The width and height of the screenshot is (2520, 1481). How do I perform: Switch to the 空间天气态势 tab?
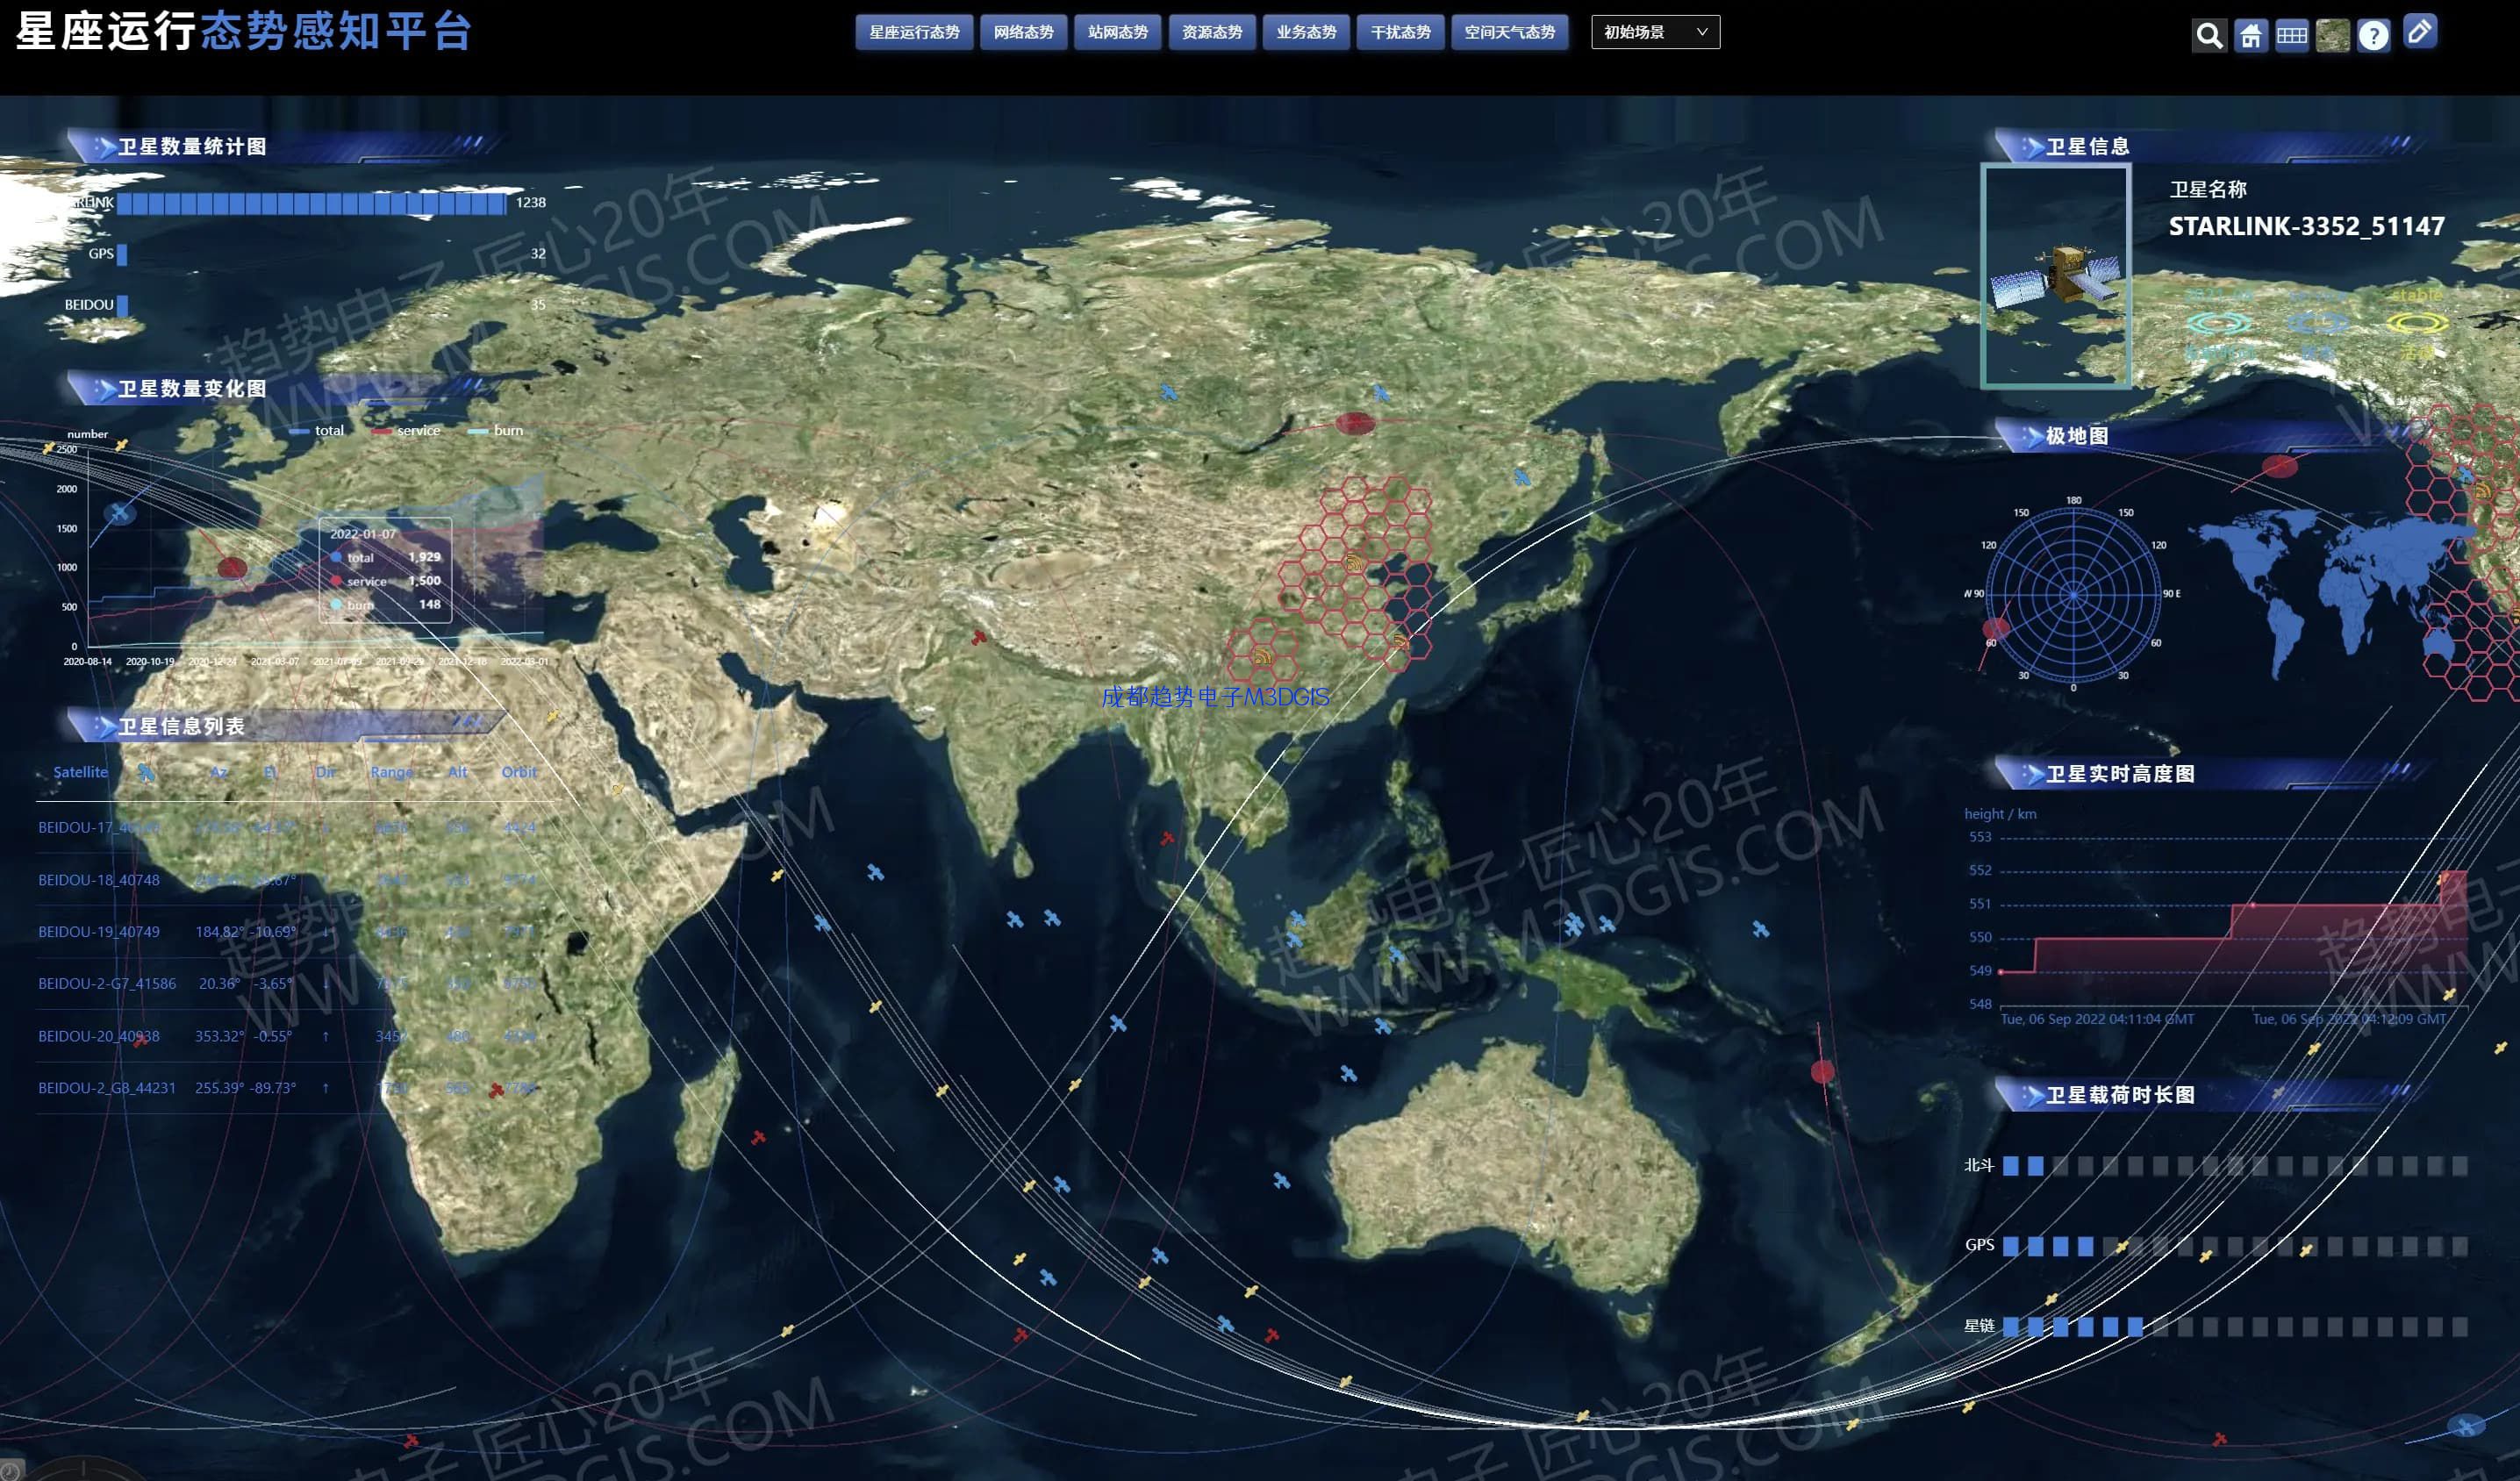tap(1509, 32)
